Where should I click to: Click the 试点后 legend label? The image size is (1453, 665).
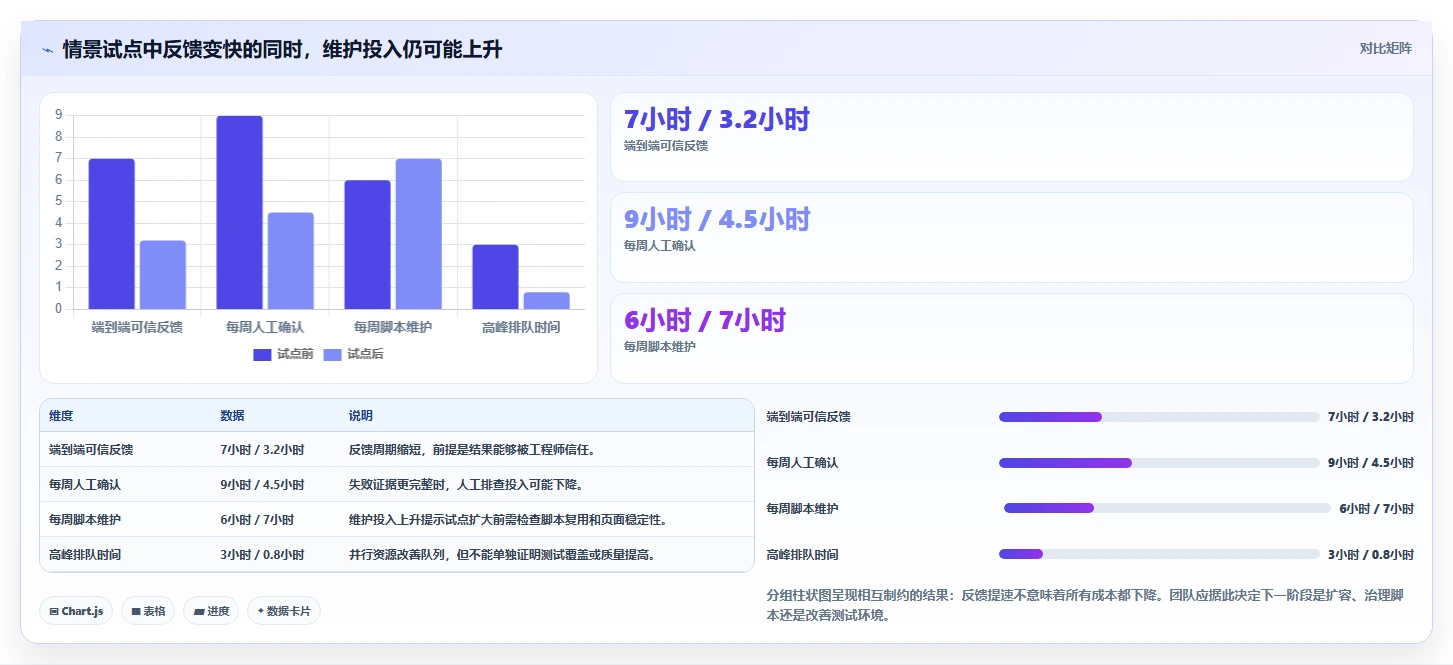[365, 354]
